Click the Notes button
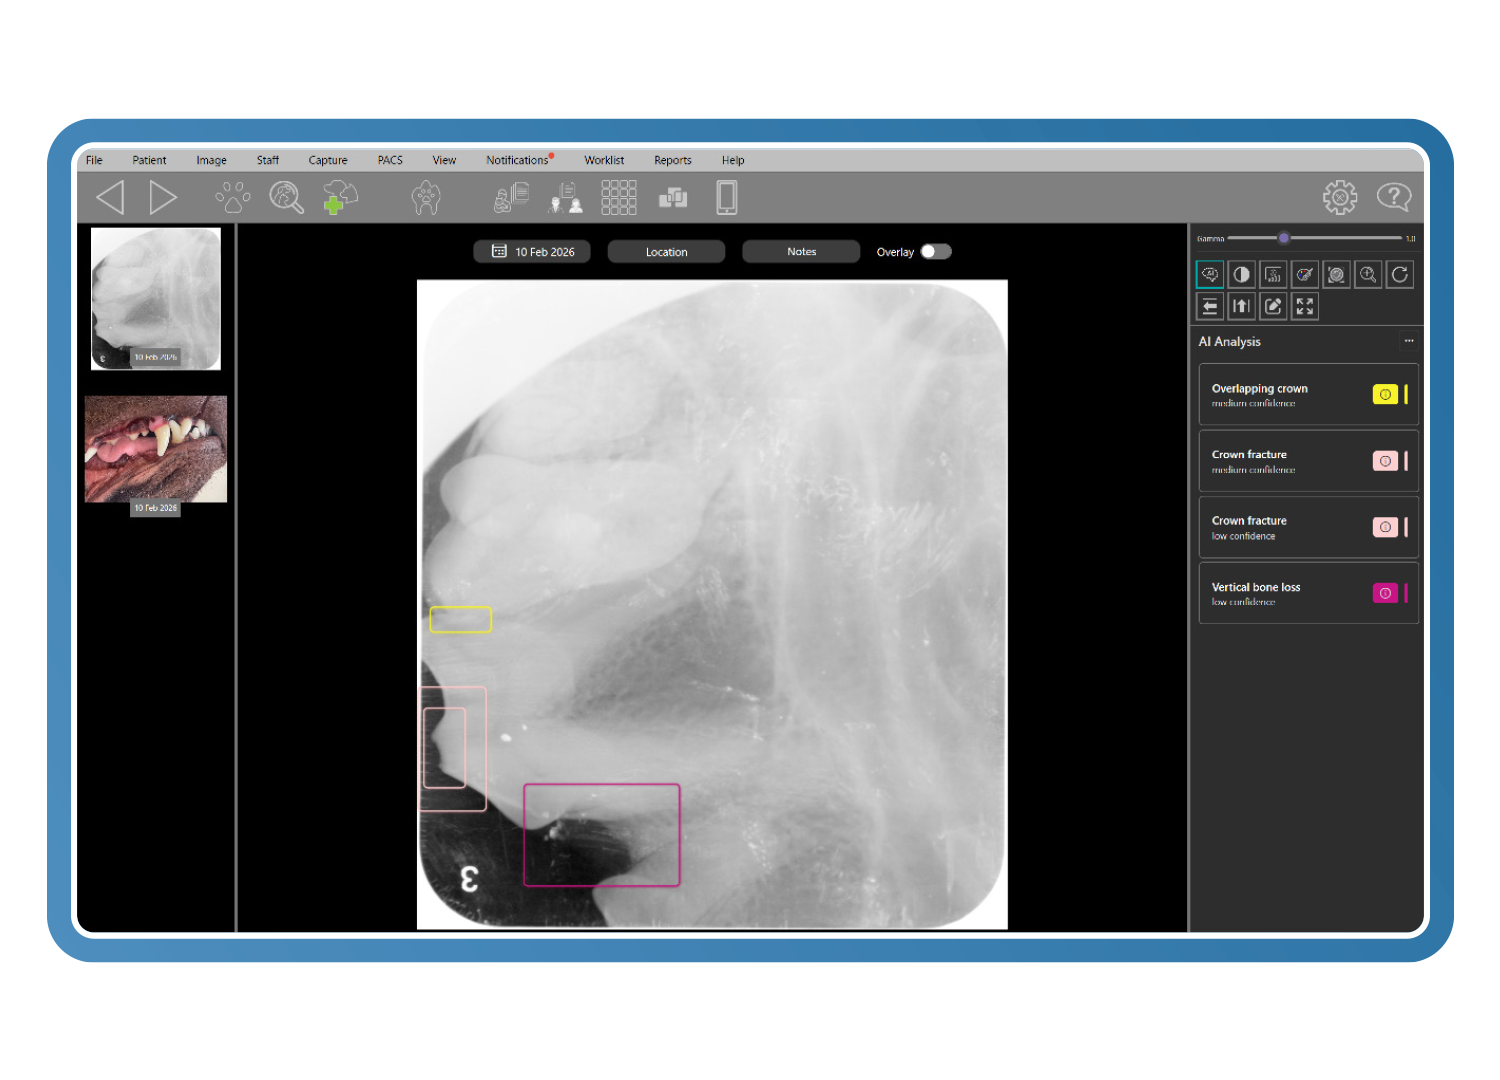This screenshot has height=1080, width=1500. (801, 252)
